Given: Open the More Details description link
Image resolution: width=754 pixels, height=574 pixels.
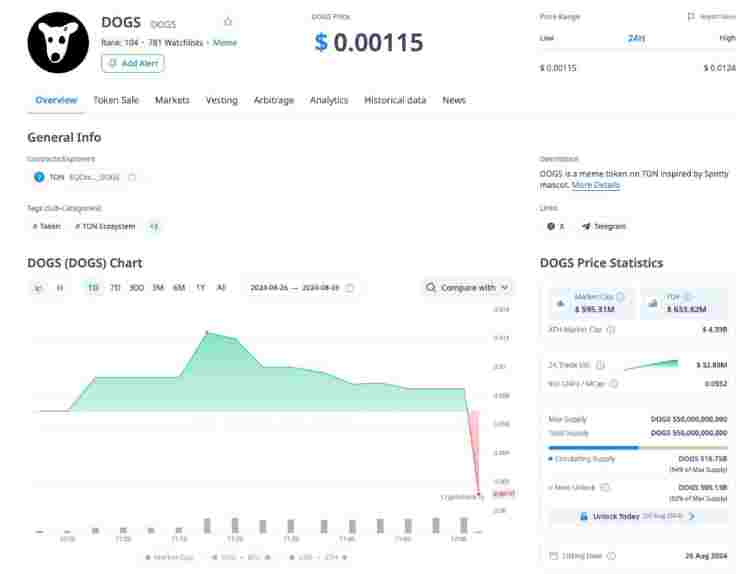Looking at the screenshot, I should pyautogui.click(x=595, y=185).
